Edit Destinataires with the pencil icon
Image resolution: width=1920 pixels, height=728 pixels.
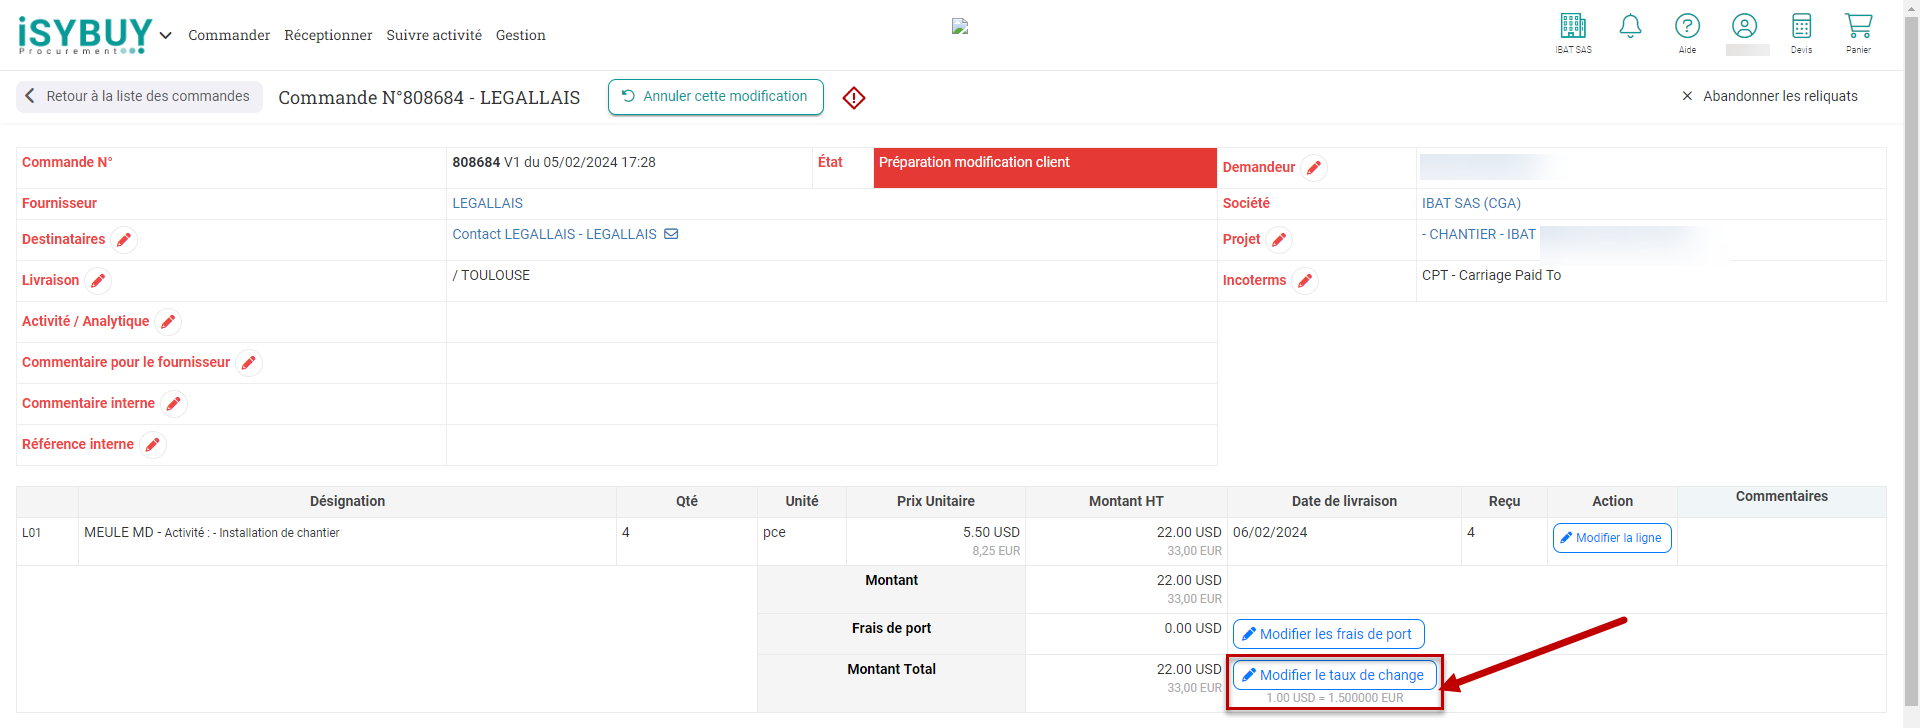[x=124, y=240]
